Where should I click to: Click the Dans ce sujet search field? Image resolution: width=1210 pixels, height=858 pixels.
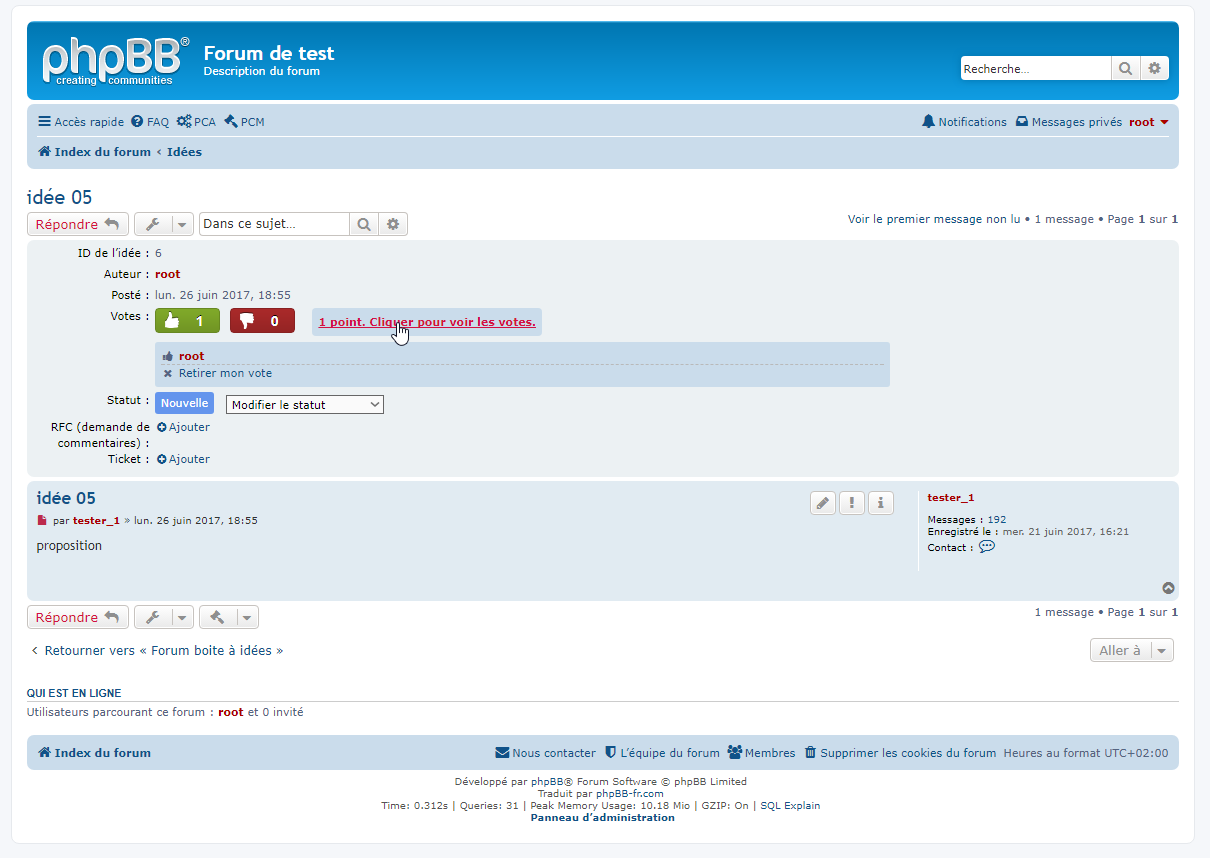click(274, 224)
